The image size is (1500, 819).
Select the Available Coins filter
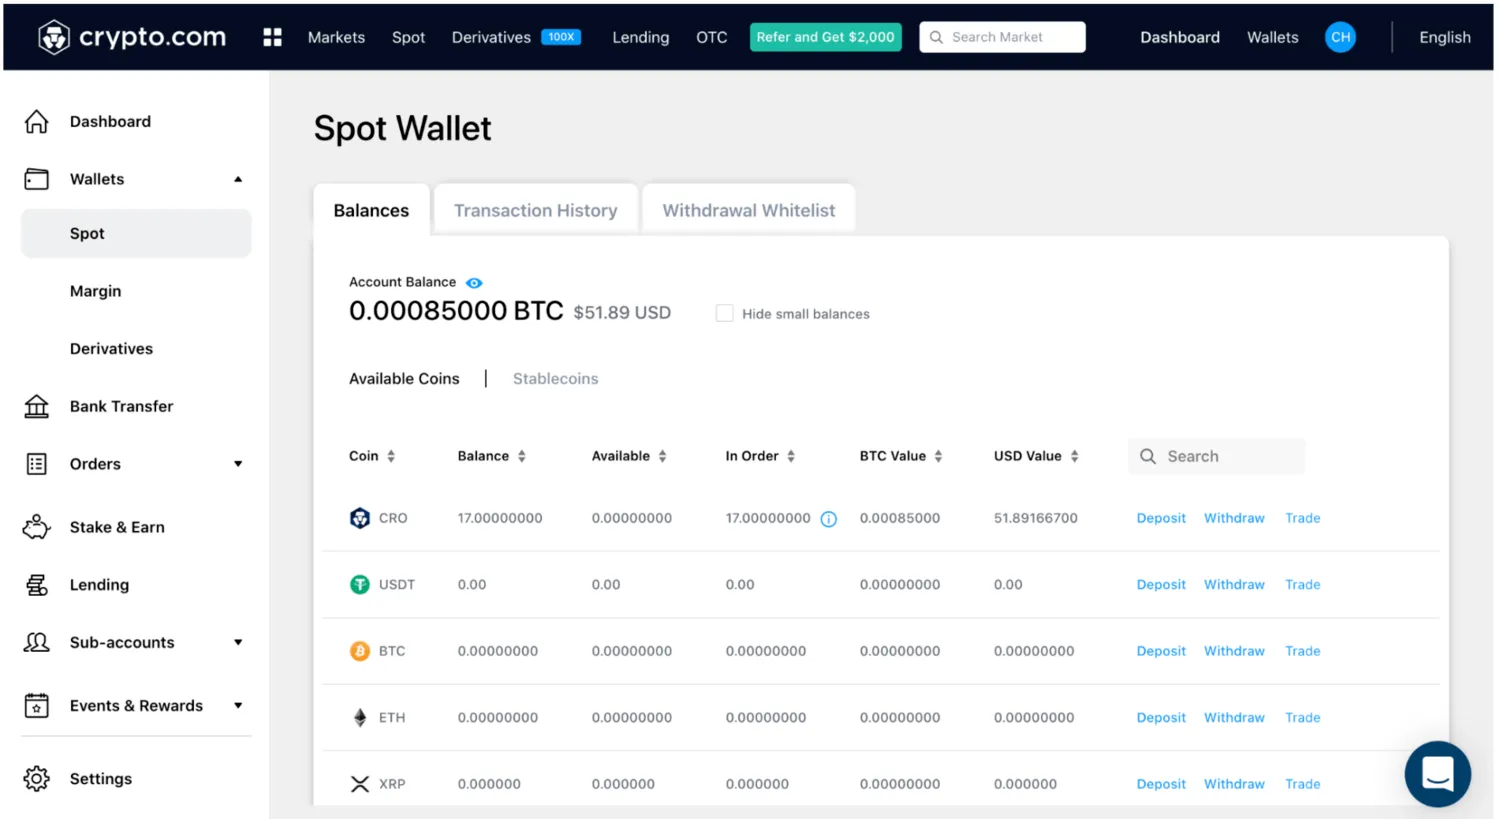(404, 378)
